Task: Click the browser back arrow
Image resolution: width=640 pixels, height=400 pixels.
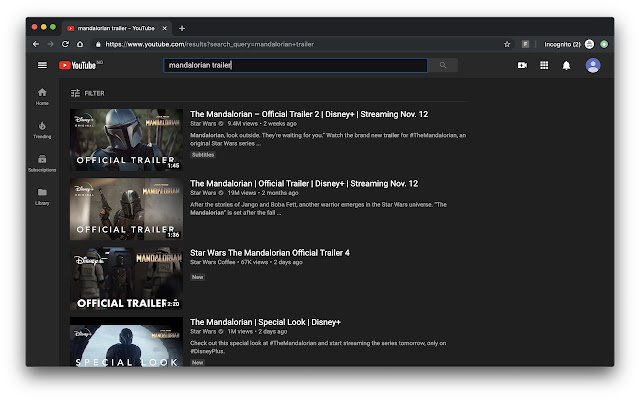Action: coord(36,44)
